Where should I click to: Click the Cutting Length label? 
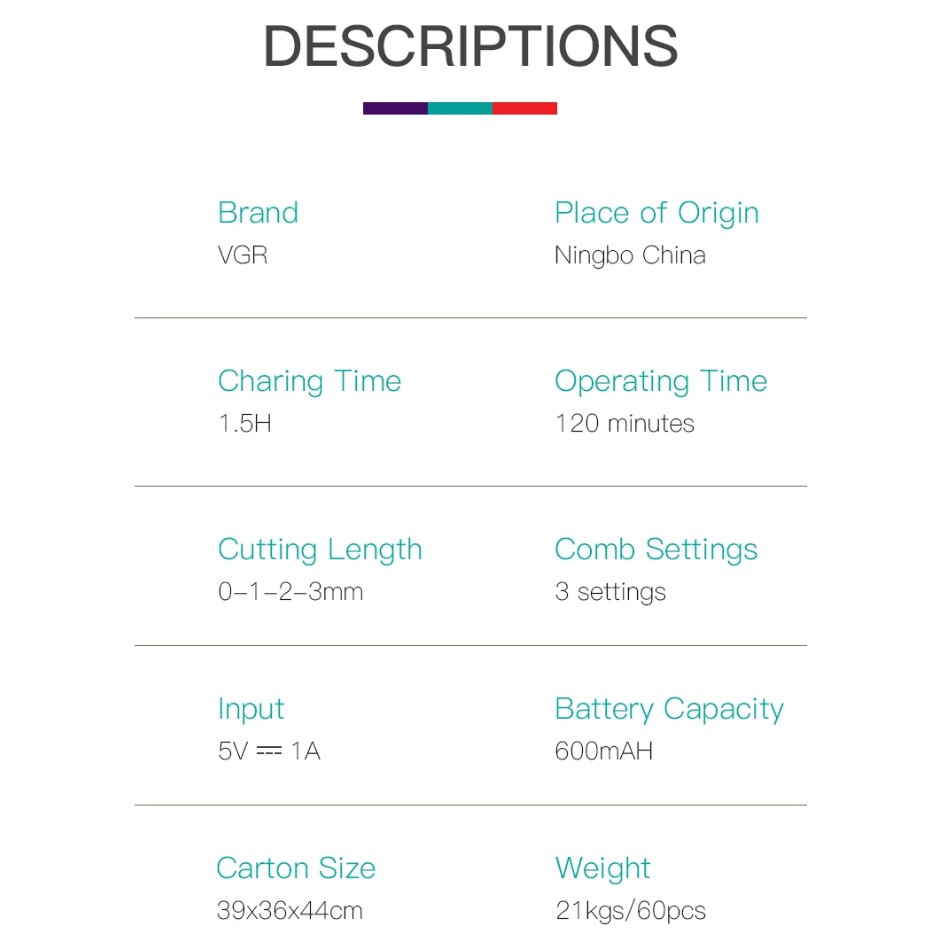pyautogui.click(x=320, y=550)
